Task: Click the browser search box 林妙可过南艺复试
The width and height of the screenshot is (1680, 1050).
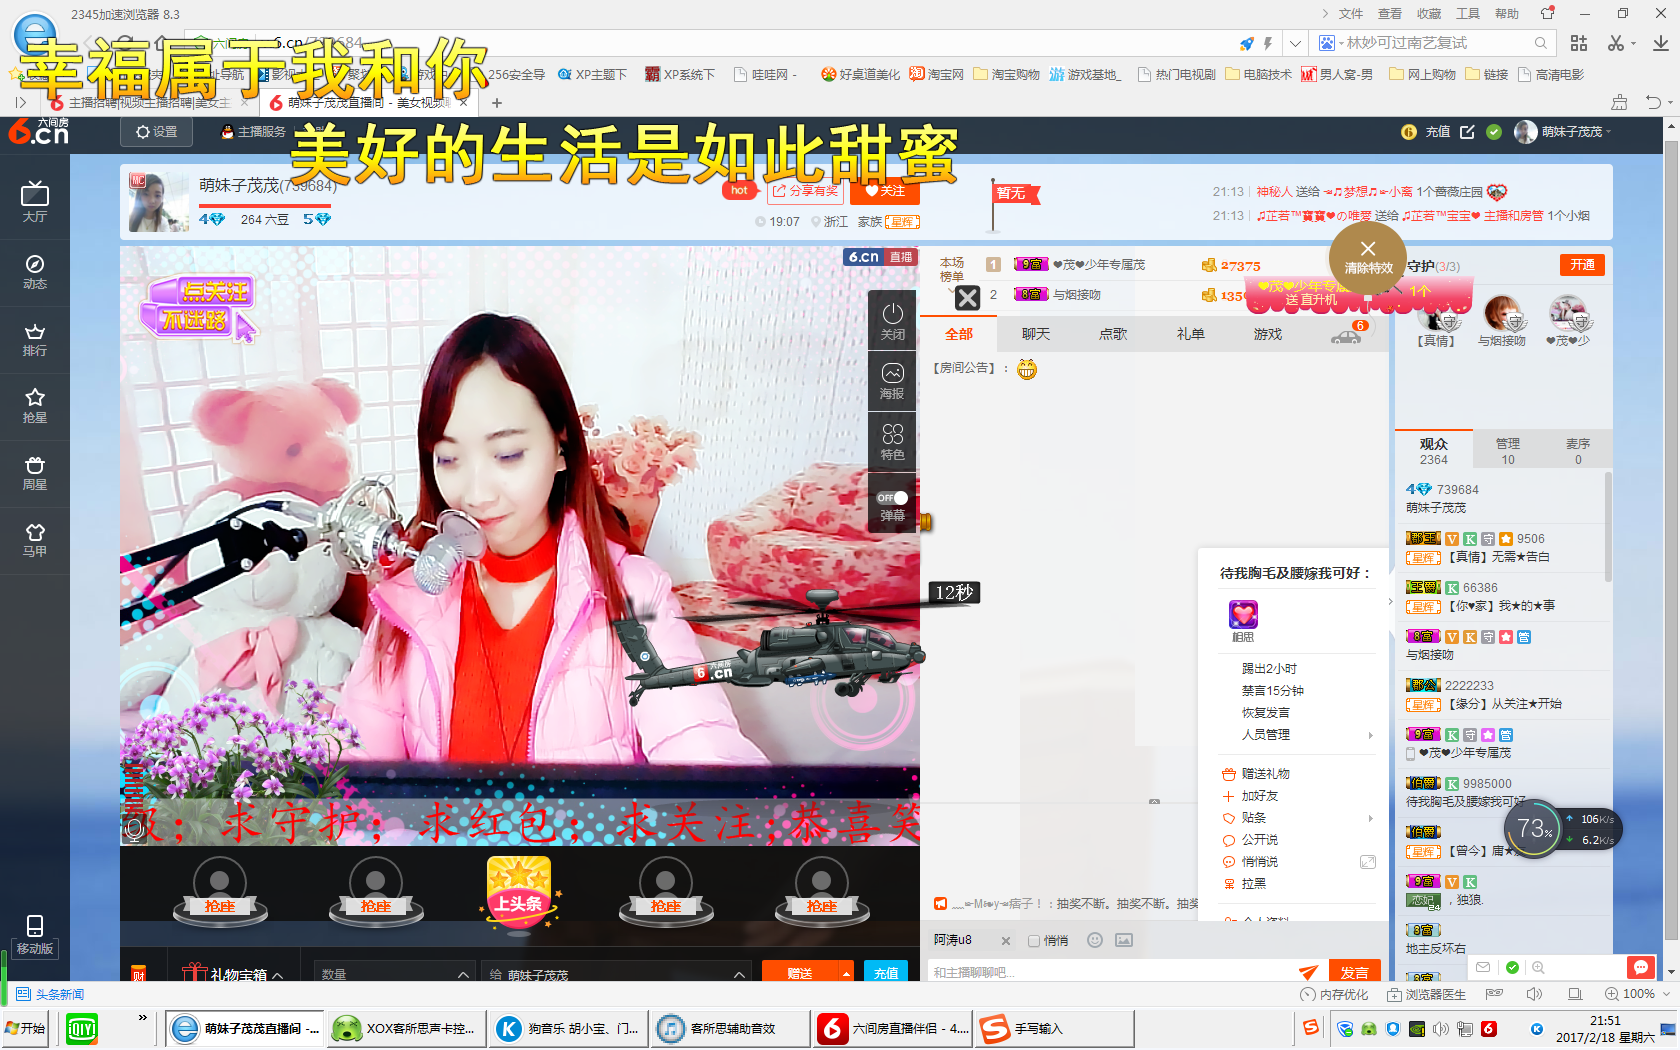Action: tap(1431, 43)
